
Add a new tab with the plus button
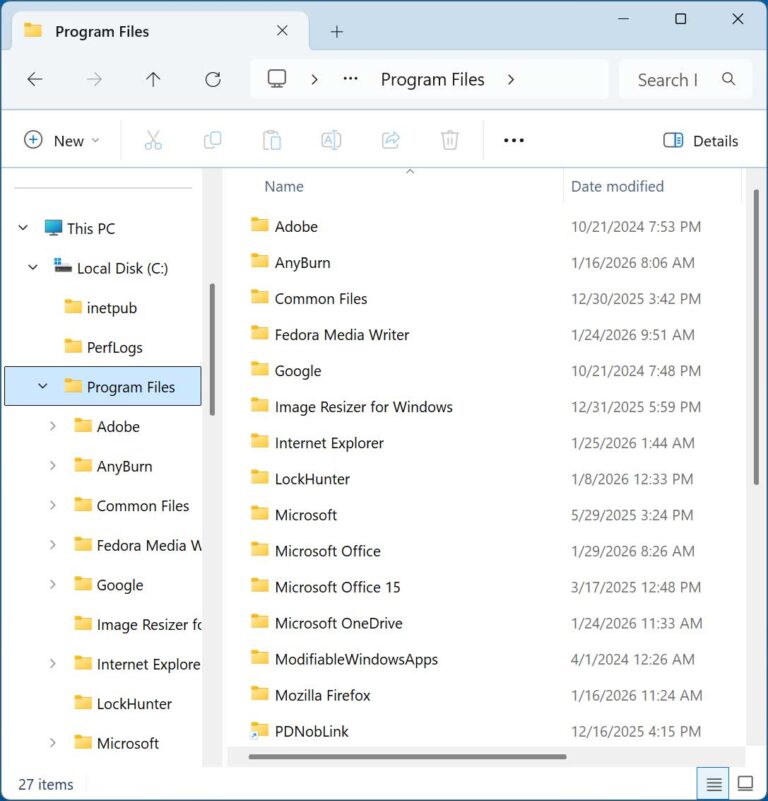coord(336,32)
